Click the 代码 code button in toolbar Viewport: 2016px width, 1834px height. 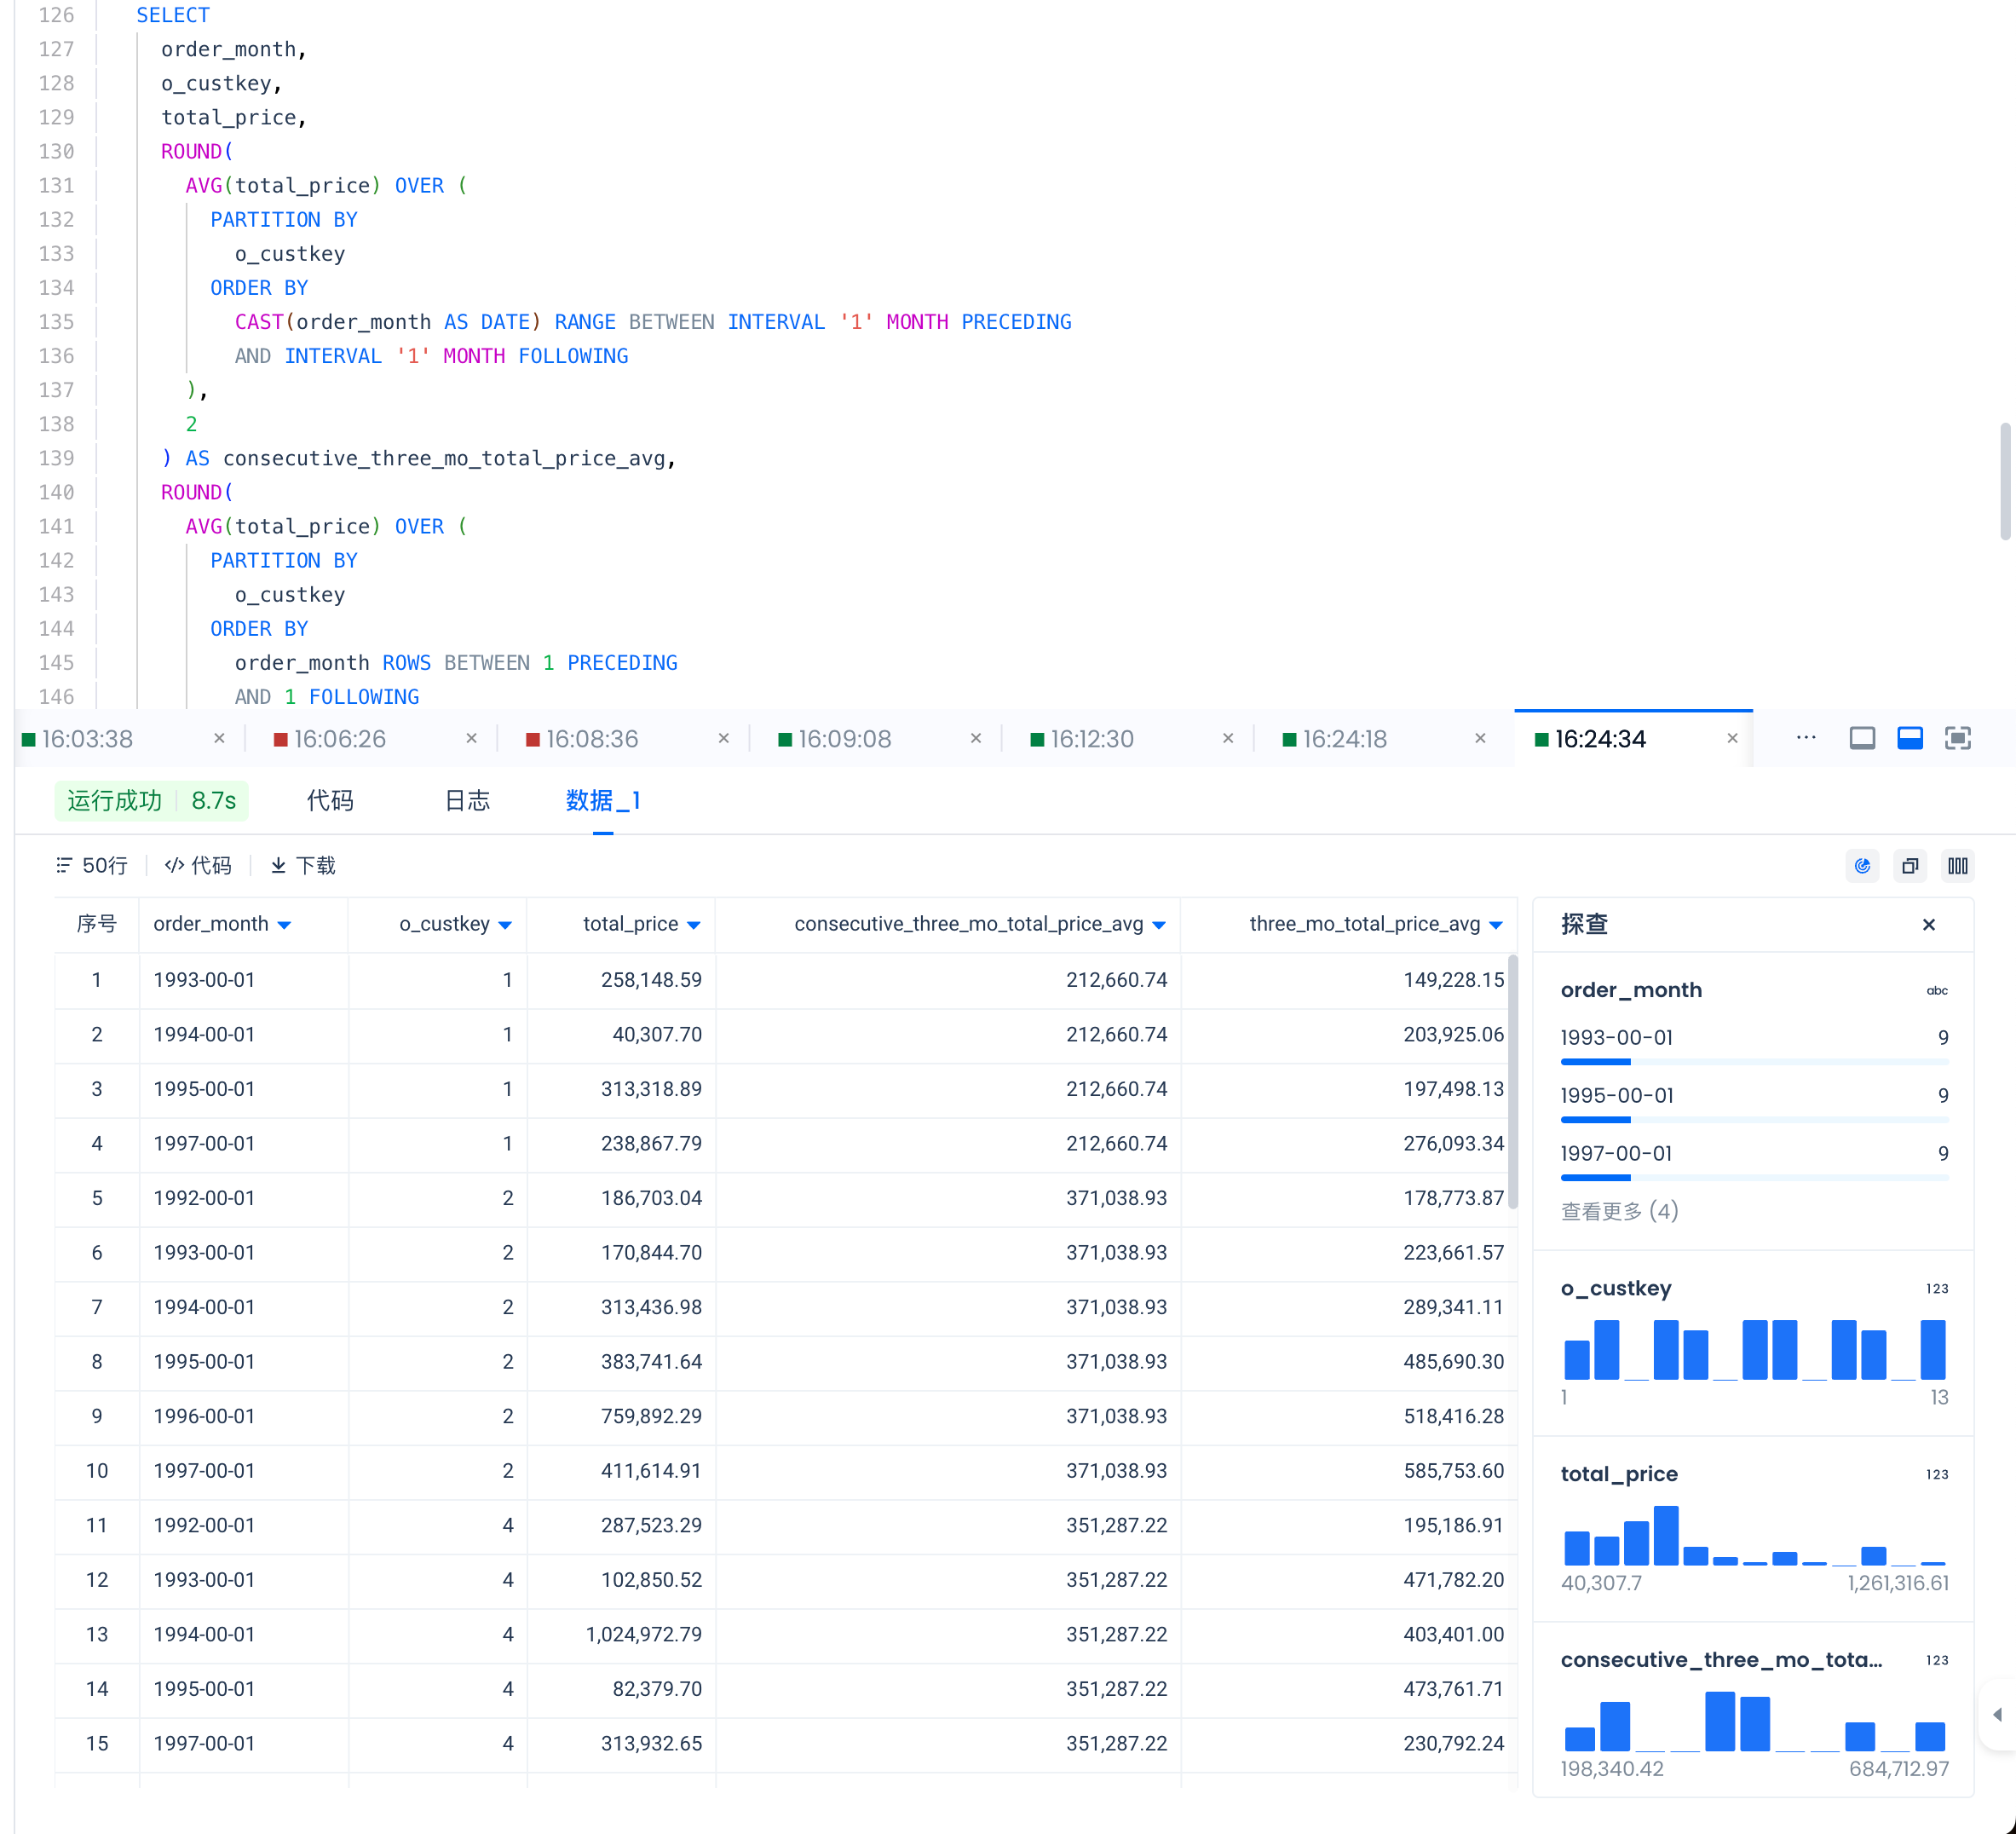pyautogui.click(x=198, y=866)
